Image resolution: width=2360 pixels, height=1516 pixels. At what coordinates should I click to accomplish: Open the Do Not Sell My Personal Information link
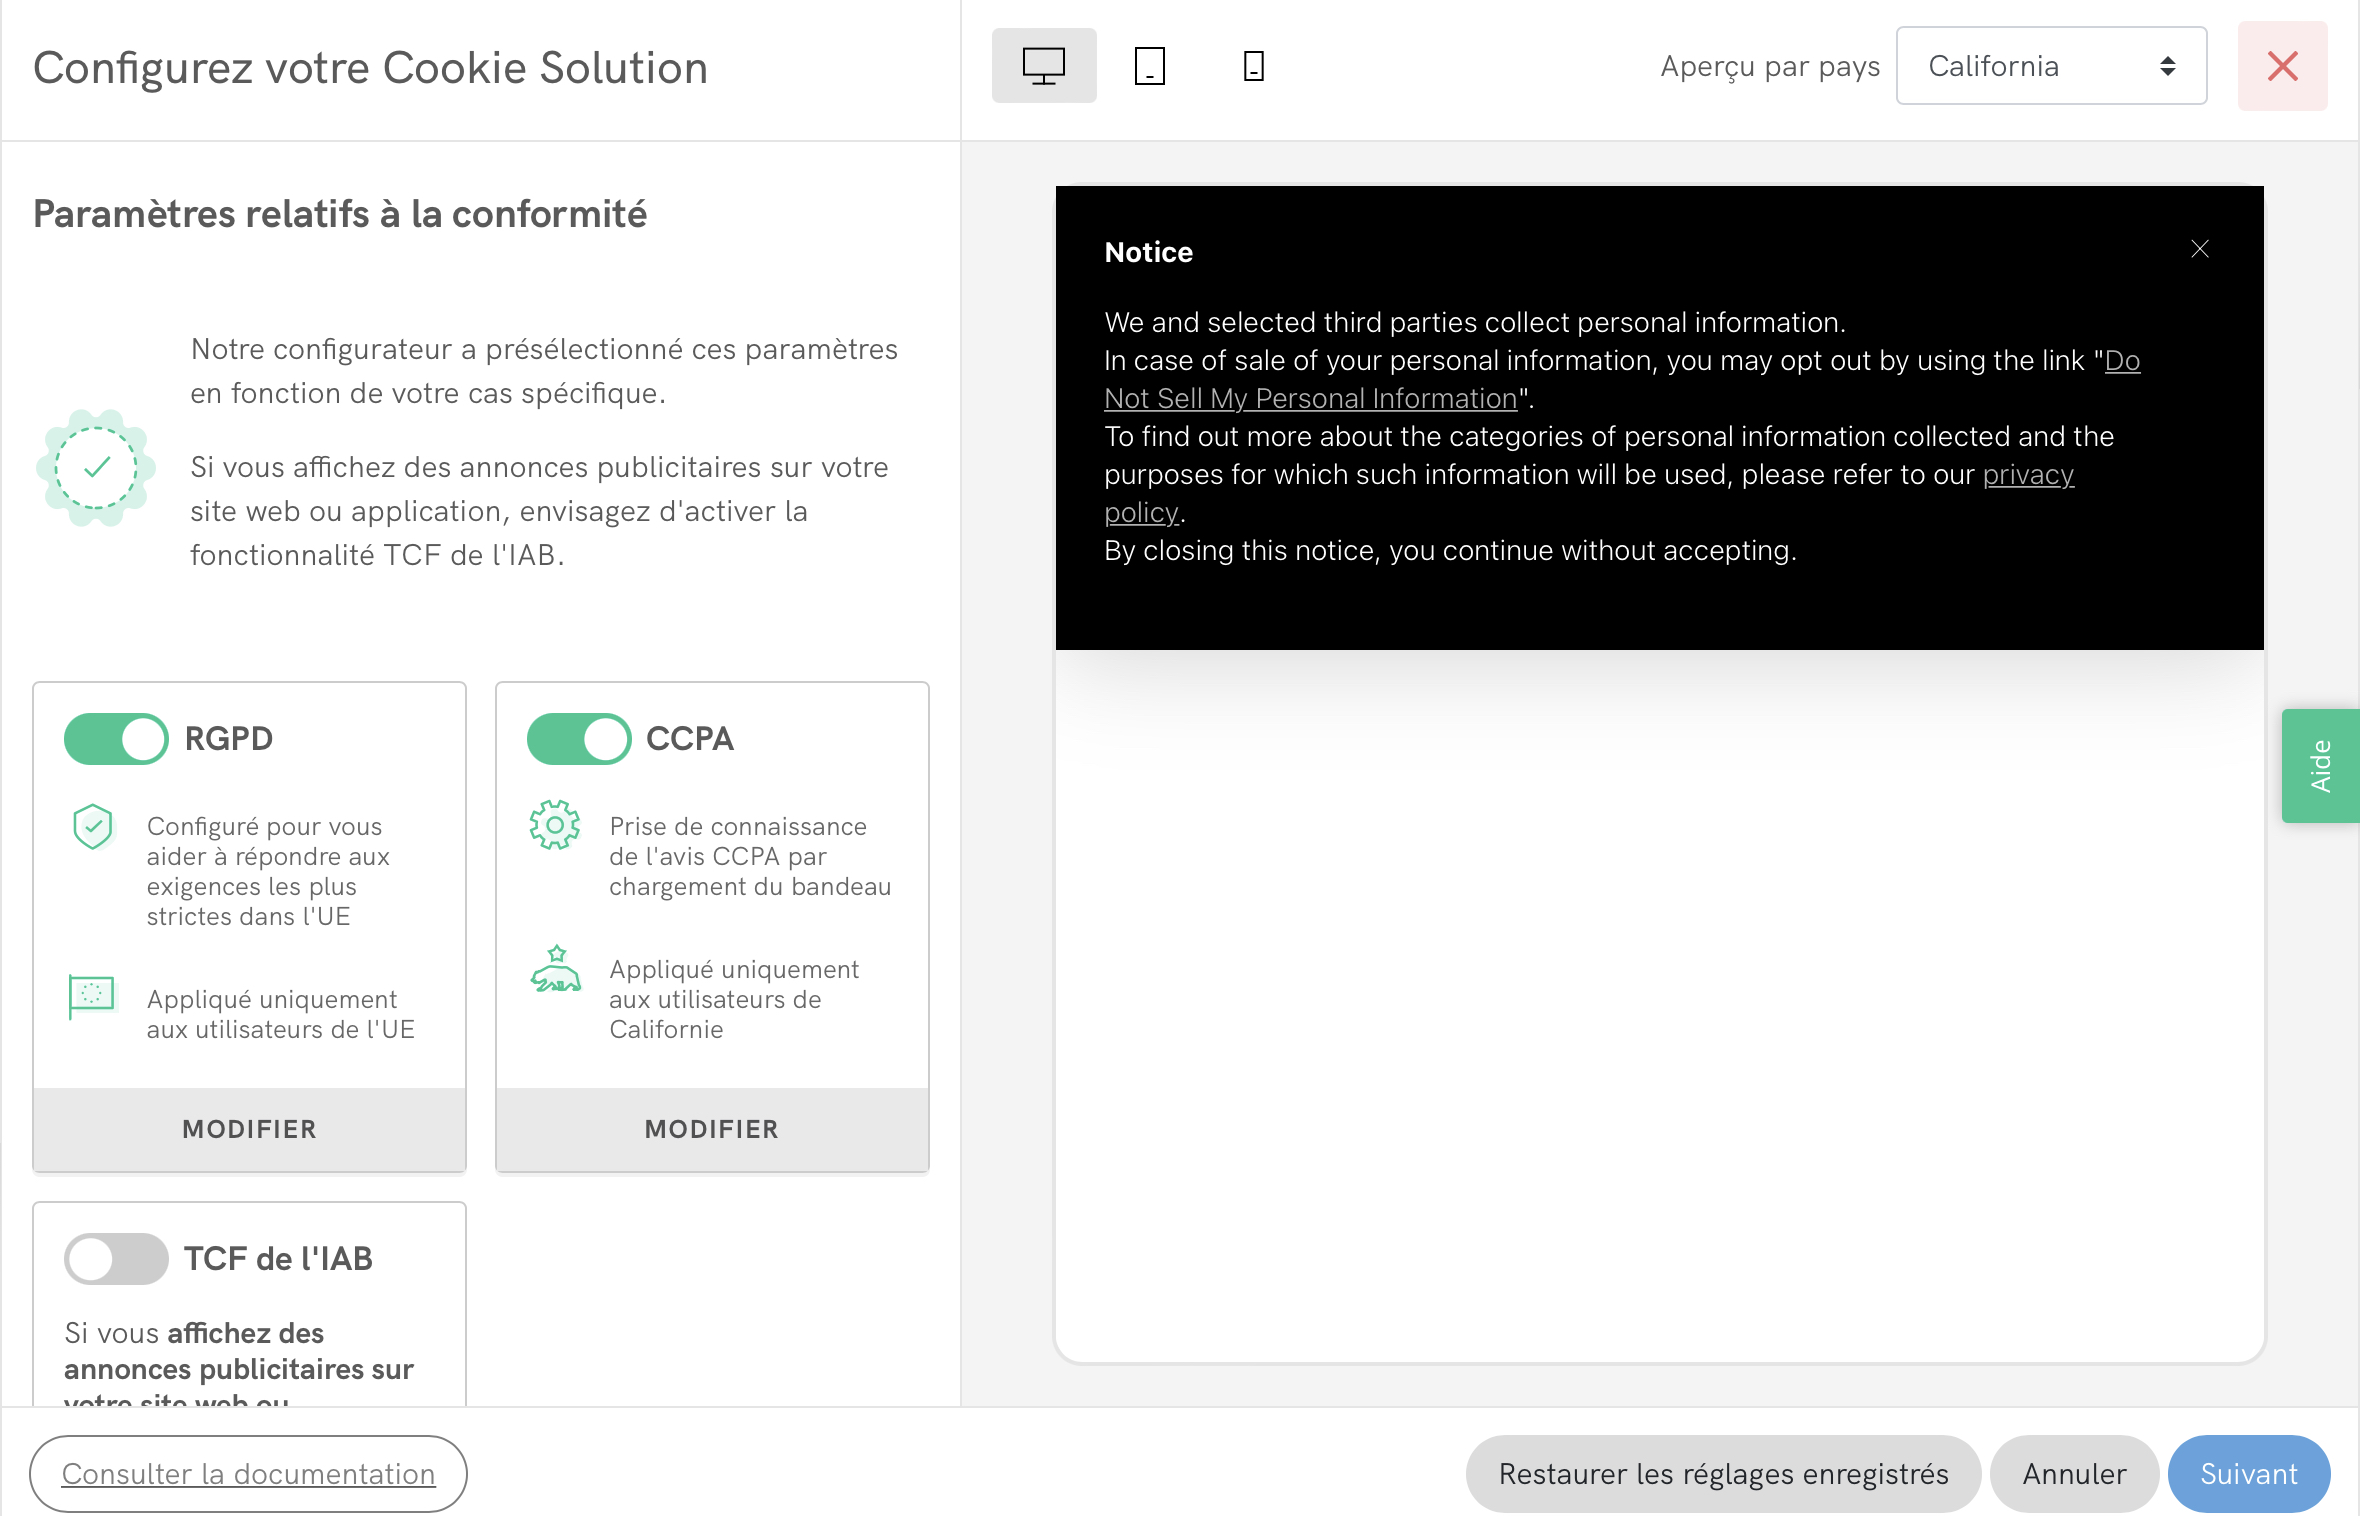point(1310,399)
